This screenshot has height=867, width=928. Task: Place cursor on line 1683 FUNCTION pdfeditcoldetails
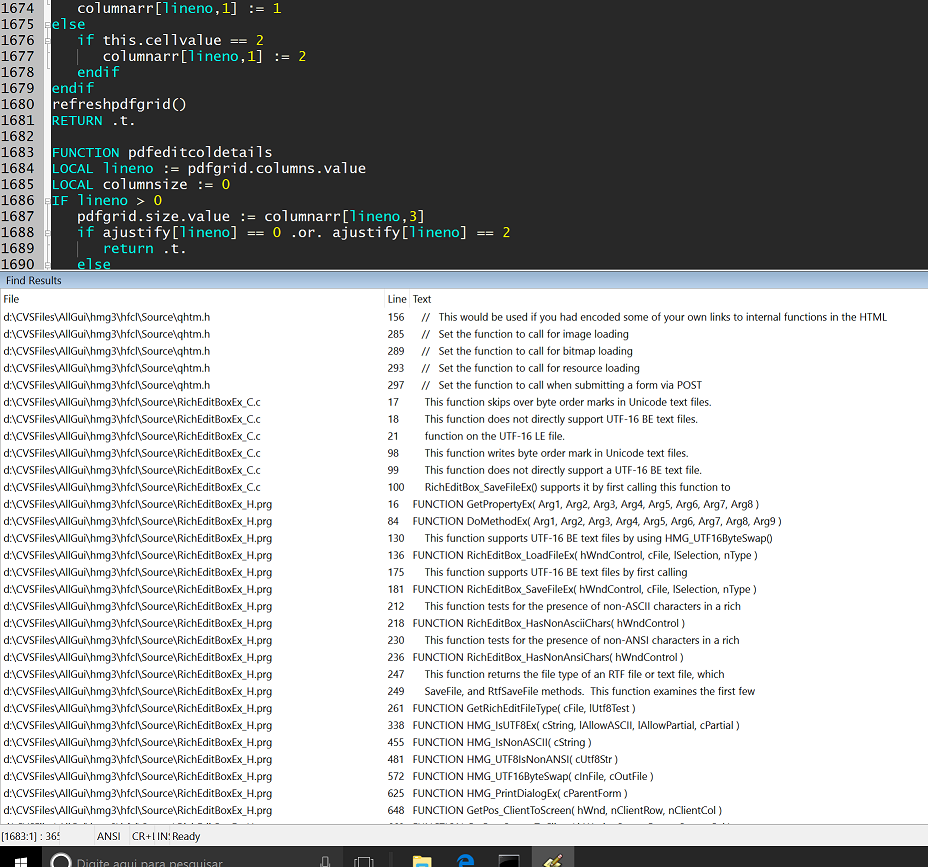pyautogui.click(x=162, y=152)
